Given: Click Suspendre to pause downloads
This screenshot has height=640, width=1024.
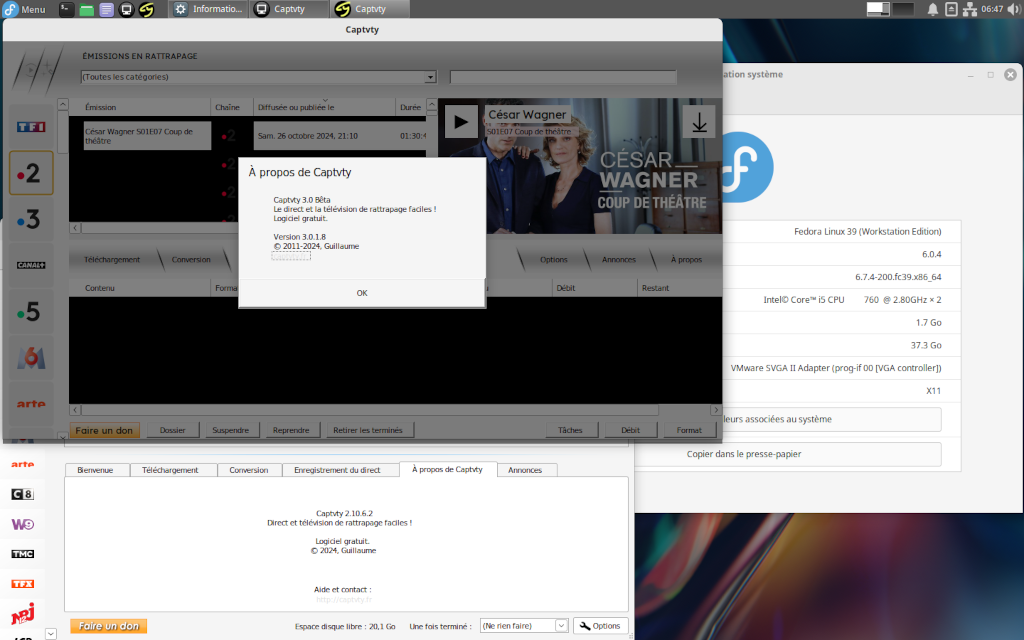Looking at the screenshot, I should [x=231, y=430].
